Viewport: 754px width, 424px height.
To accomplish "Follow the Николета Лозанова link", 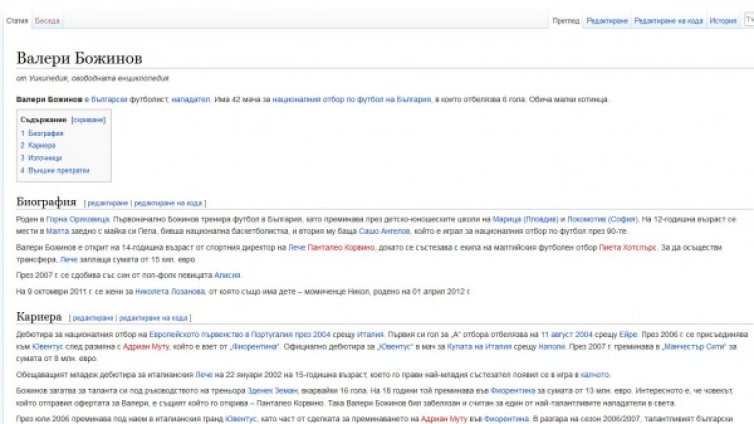I will click(x=170, y=291).
